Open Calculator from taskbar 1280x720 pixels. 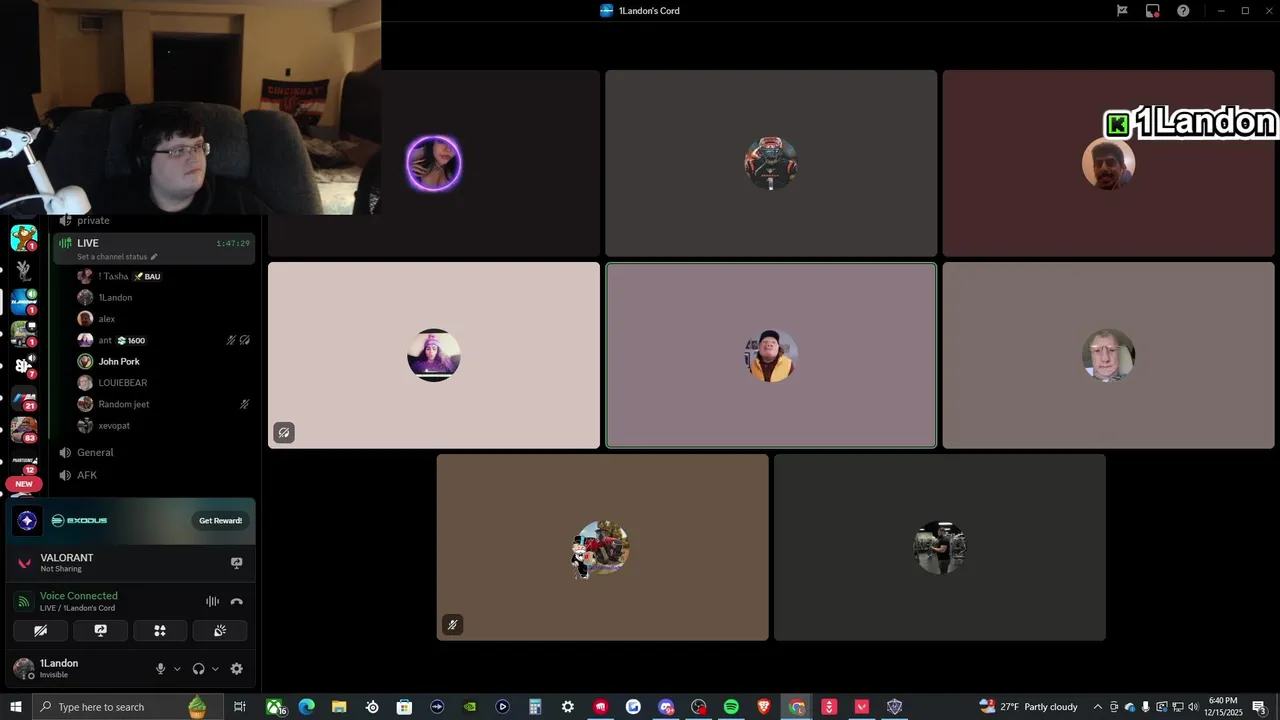[535, 707]
